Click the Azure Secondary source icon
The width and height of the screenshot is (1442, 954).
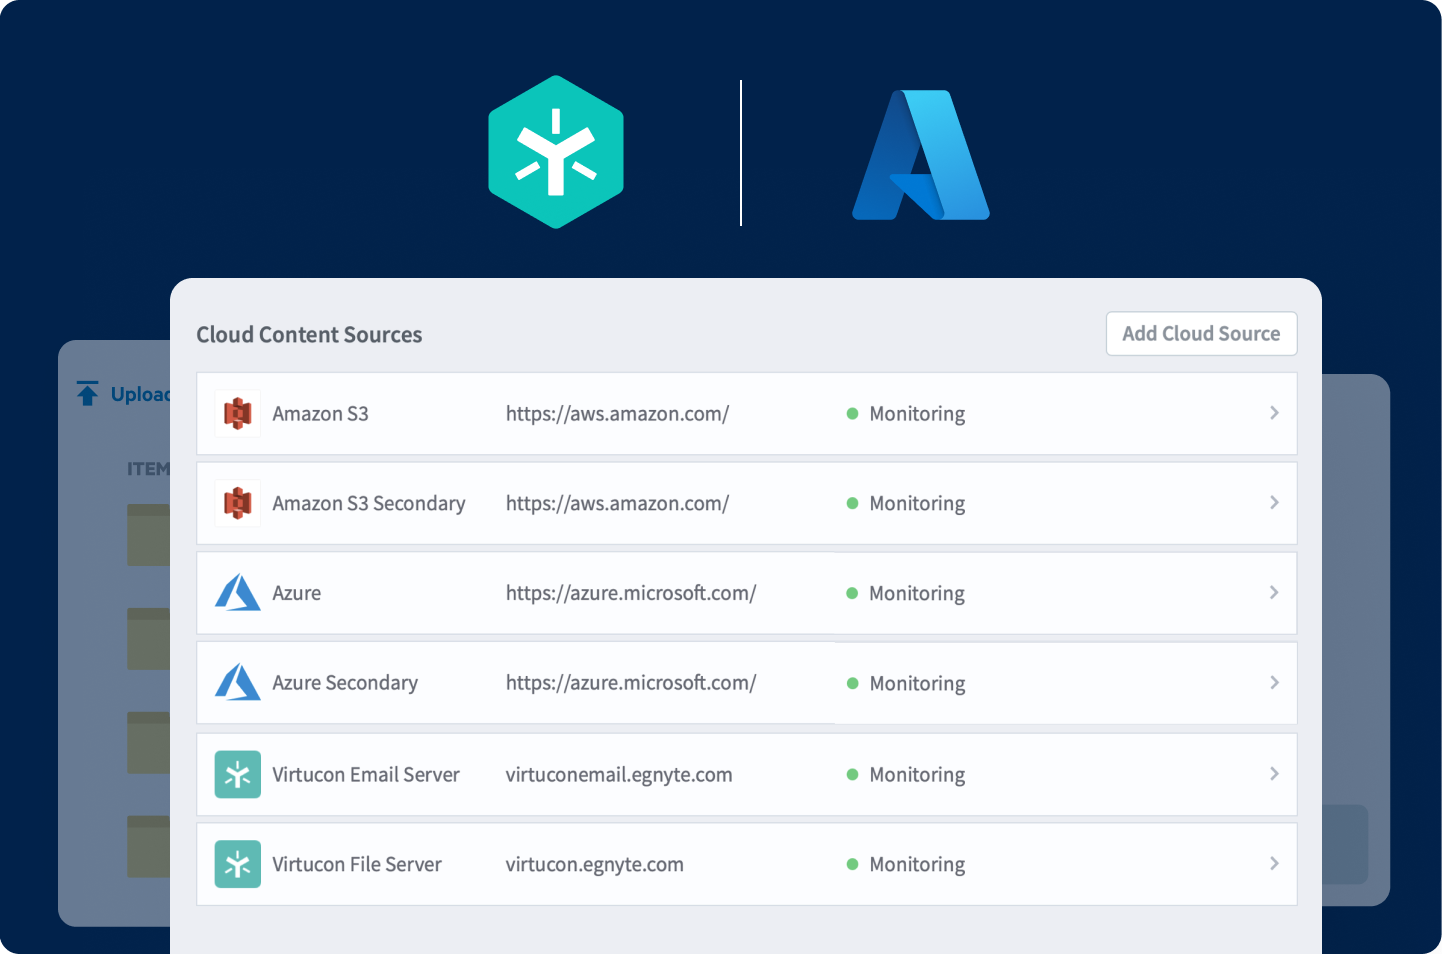click(237, 683)
